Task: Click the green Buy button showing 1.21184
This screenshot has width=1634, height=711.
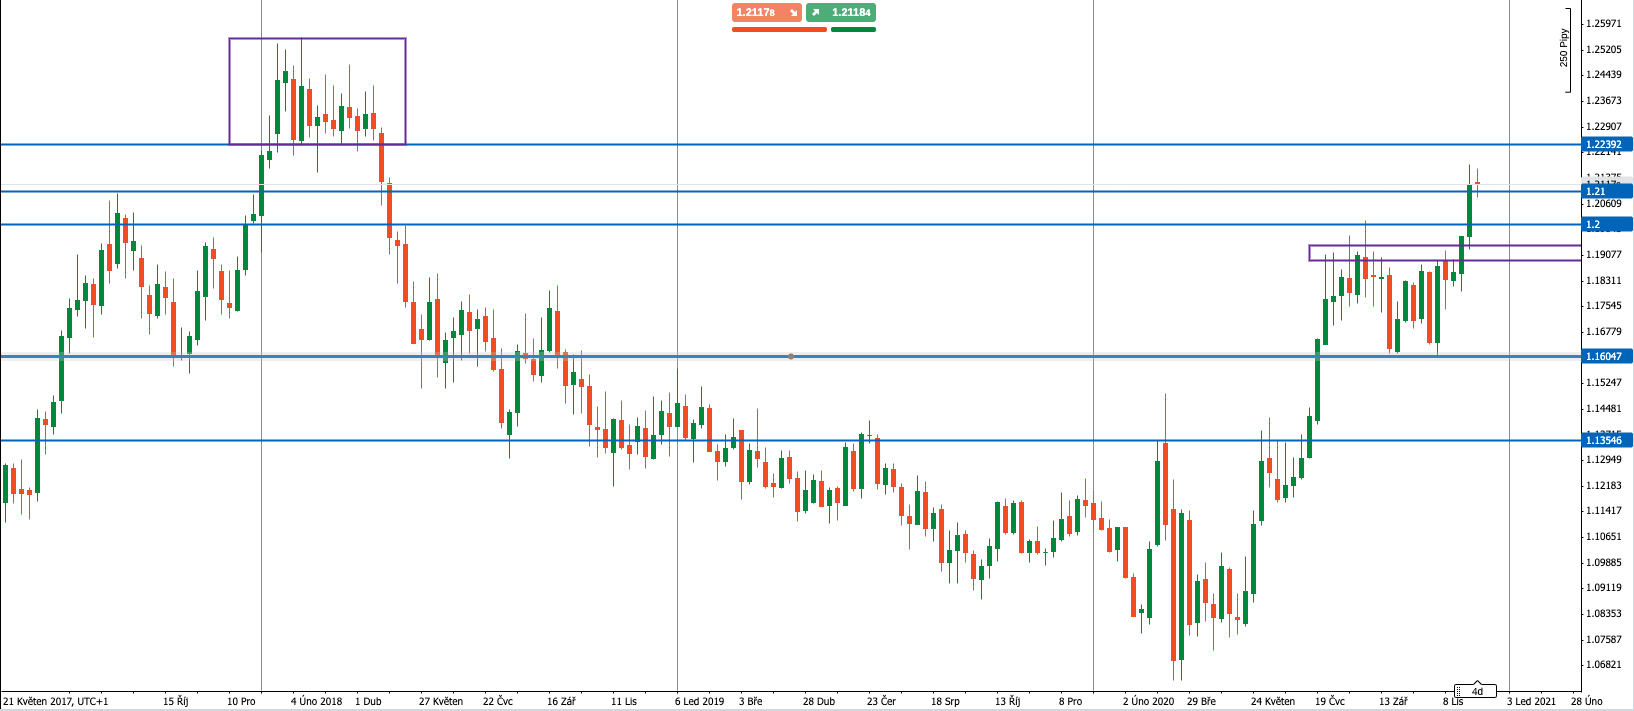Action: [841, 13]
